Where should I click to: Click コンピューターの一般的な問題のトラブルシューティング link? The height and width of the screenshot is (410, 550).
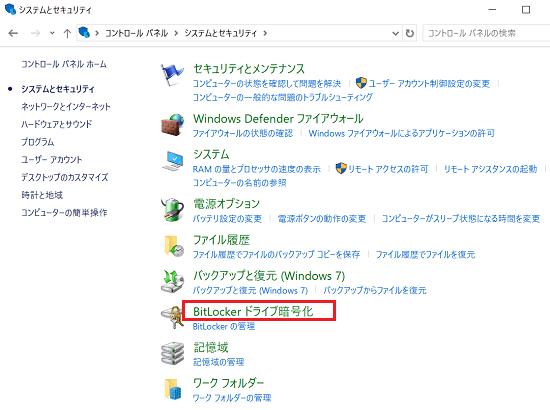click(x=283, y=97)
